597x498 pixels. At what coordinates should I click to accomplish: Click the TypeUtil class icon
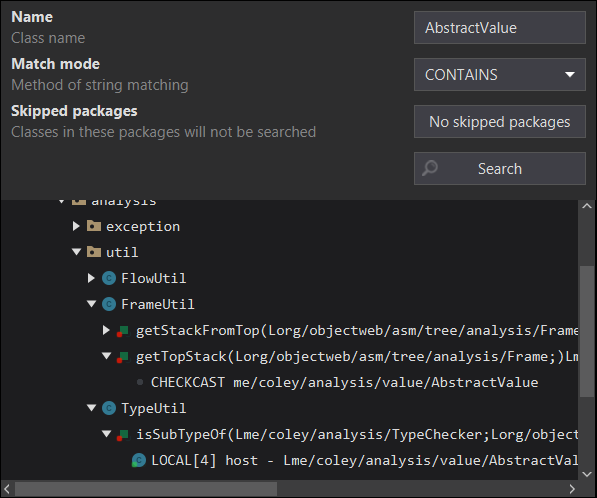(109, 408)
